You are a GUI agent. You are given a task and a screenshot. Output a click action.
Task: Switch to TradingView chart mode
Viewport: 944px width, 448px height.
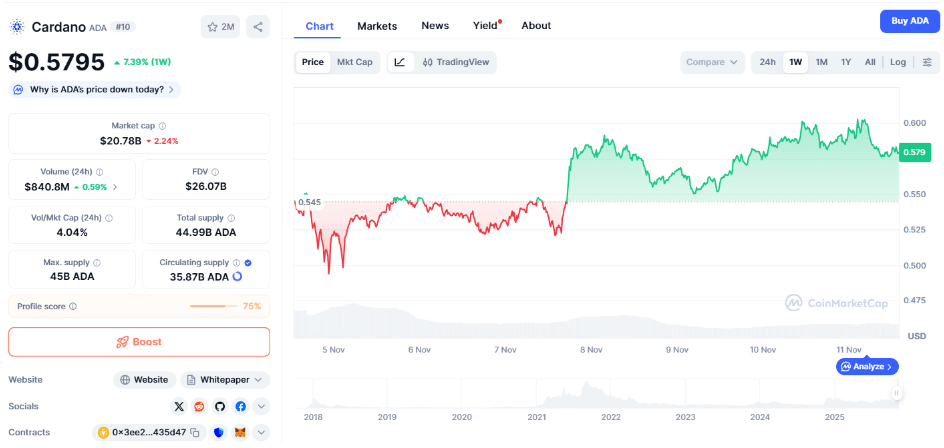(456, 62)
